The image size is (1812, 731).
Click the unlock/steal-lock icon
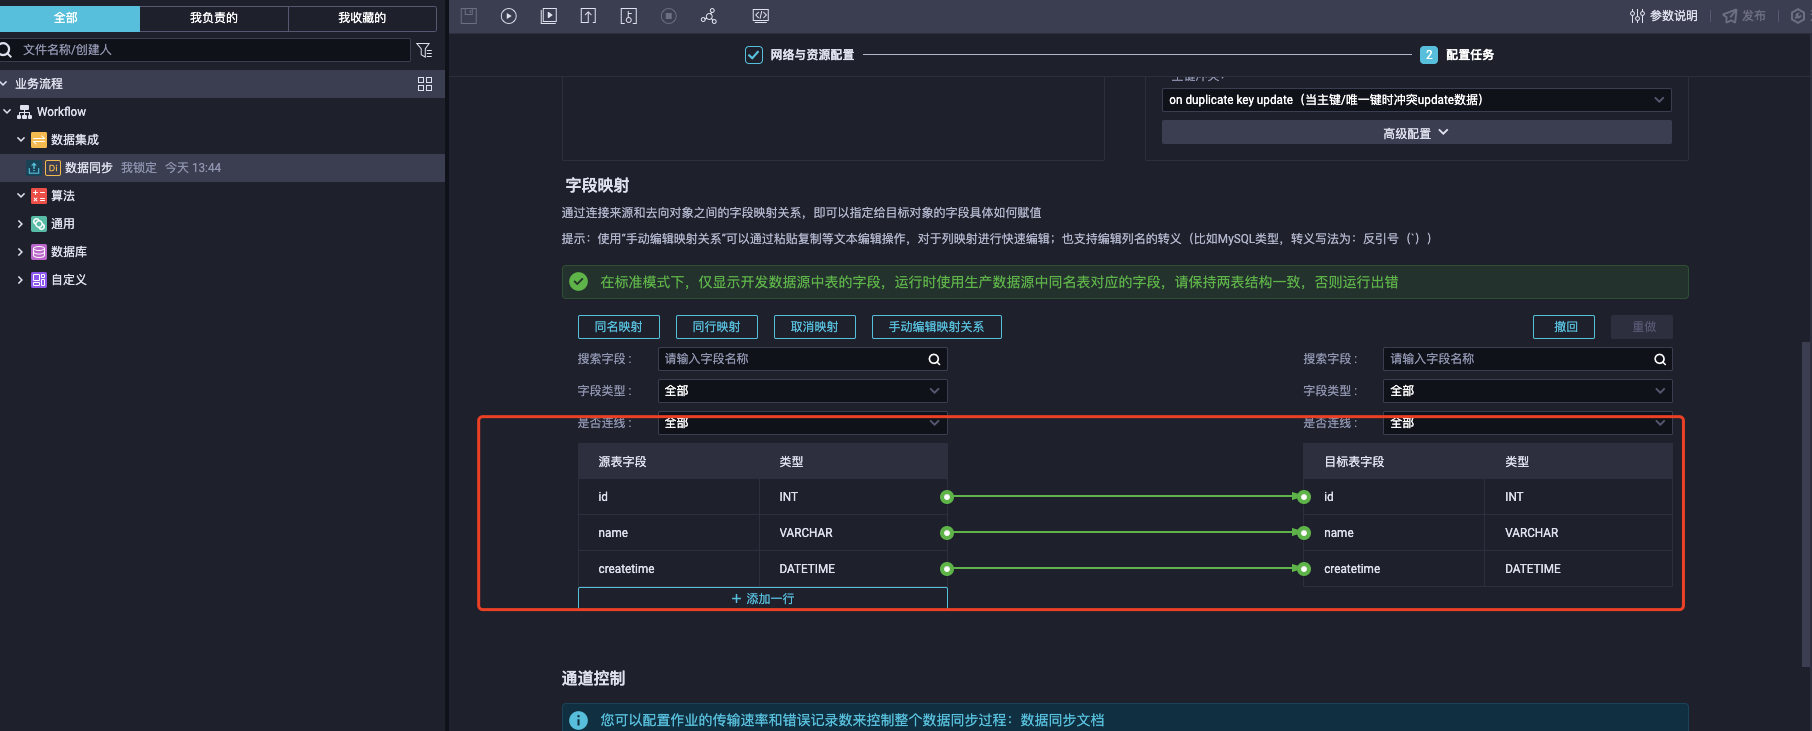pos(629,16)
